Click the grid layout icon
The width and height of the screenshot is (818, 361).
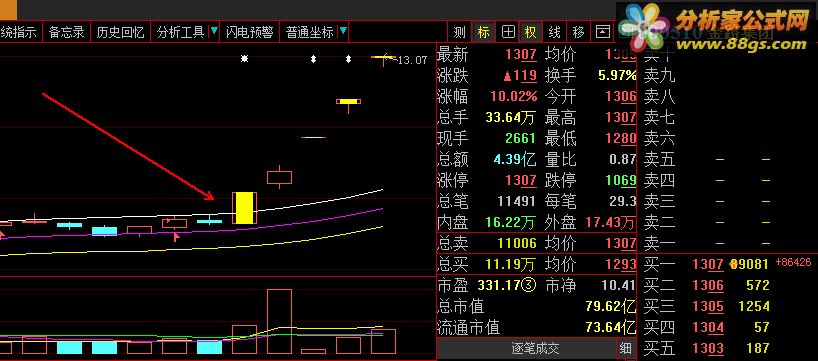(507, 32)
